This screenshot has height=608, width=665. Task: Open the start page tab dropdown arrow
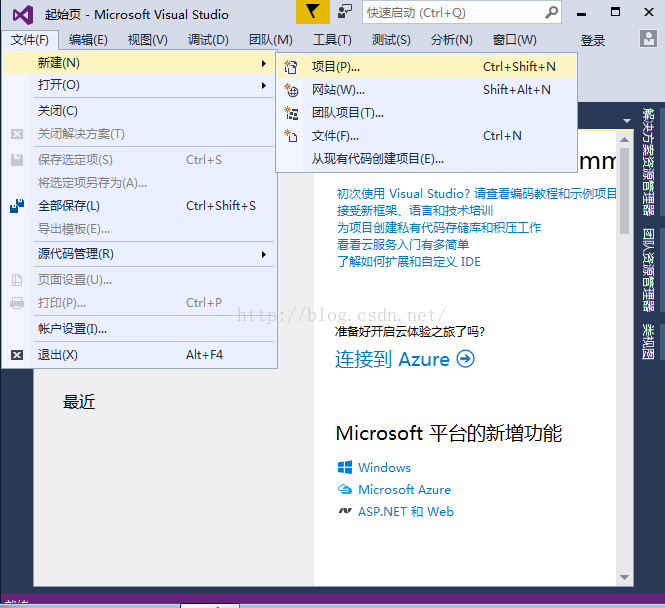[x=627, y=121]
